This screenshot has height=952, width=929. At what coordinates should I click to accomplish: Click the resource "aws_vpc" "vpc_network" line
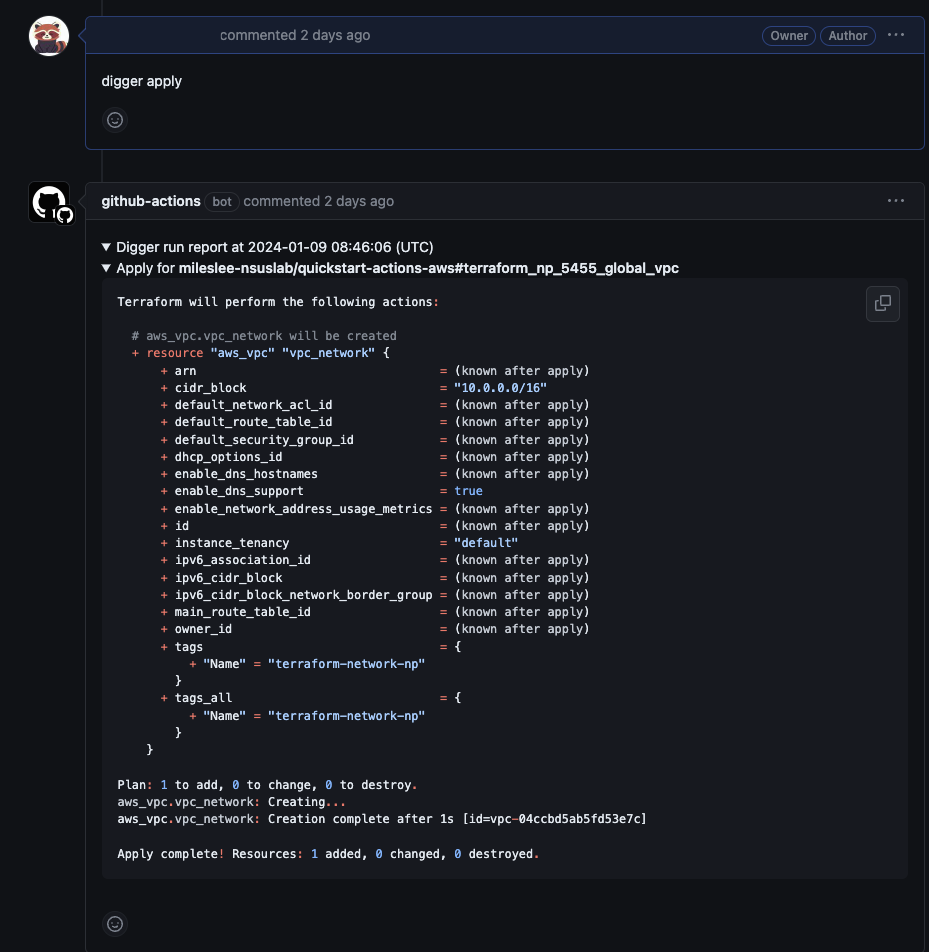260,353
